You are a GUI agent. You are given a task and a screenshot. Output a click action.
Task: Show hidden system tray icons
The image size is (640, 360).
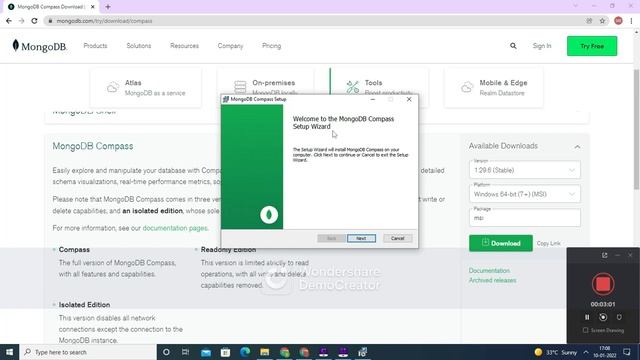pyautogui.click(x=586, y=352)
